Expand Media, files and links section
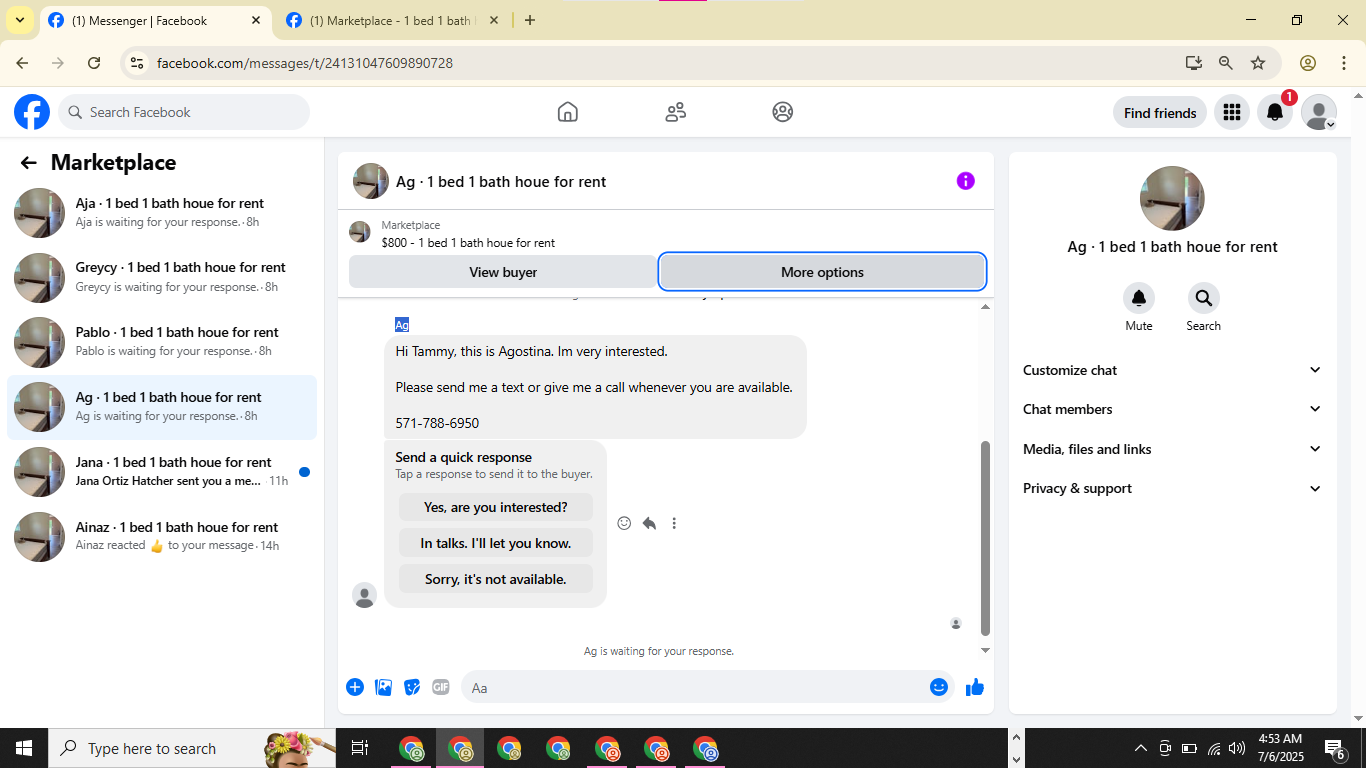Screen dimensions: 1366x768 point(1172,449)
